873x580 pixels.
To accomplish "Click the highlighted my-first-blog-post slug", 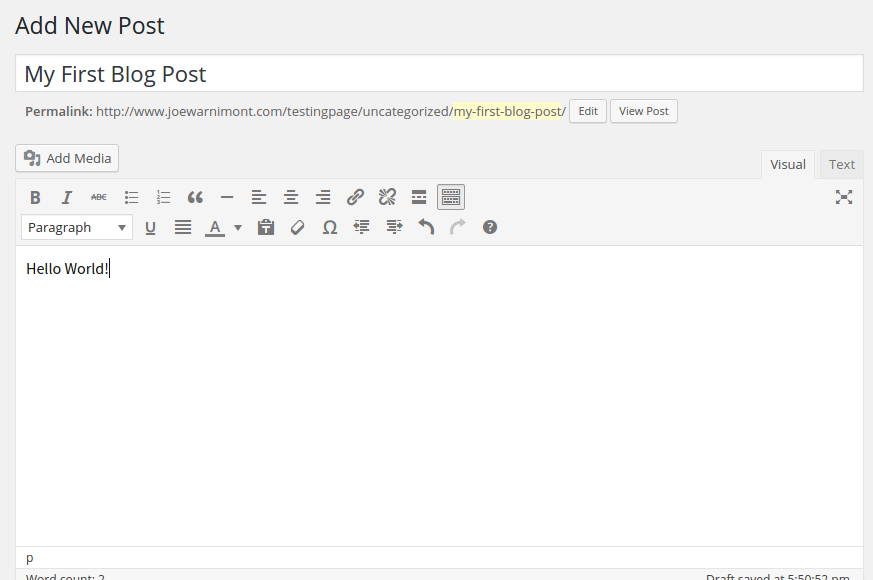I will click(509, 111).
